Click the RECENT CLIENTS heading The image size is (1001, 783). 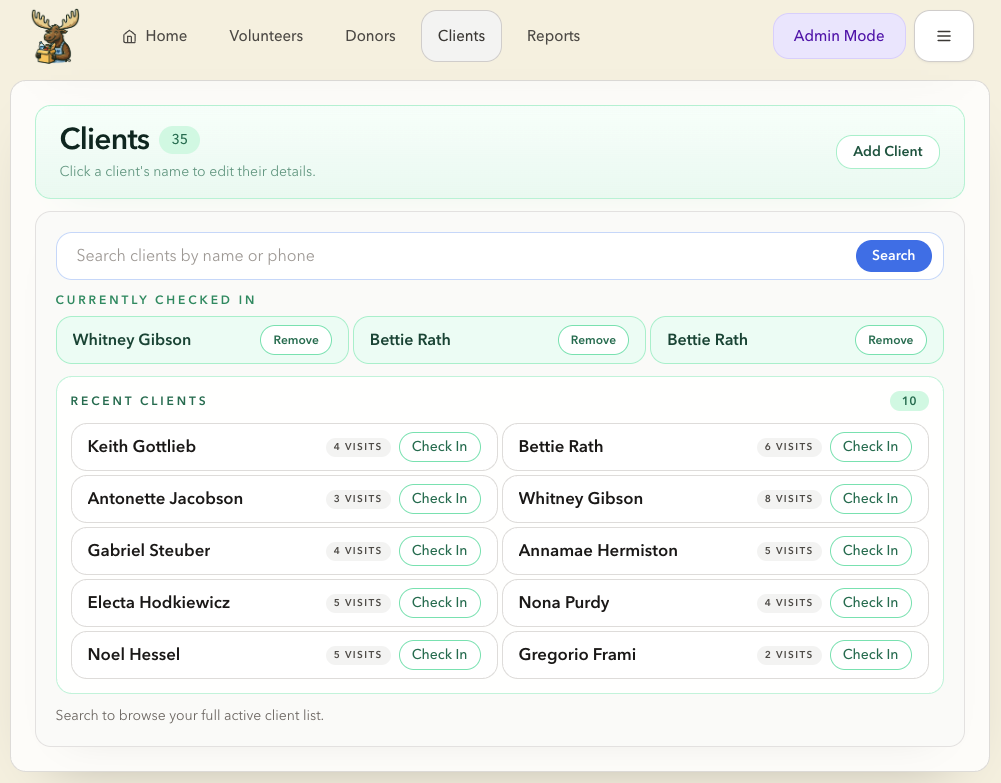[x=139, y=401]
